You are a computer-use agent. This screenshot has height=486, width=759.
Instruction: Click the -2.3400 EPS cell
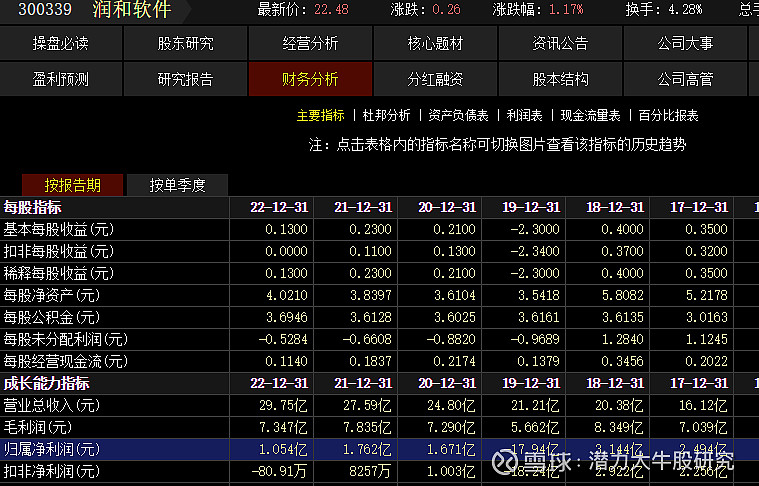[x=535, y=251]
